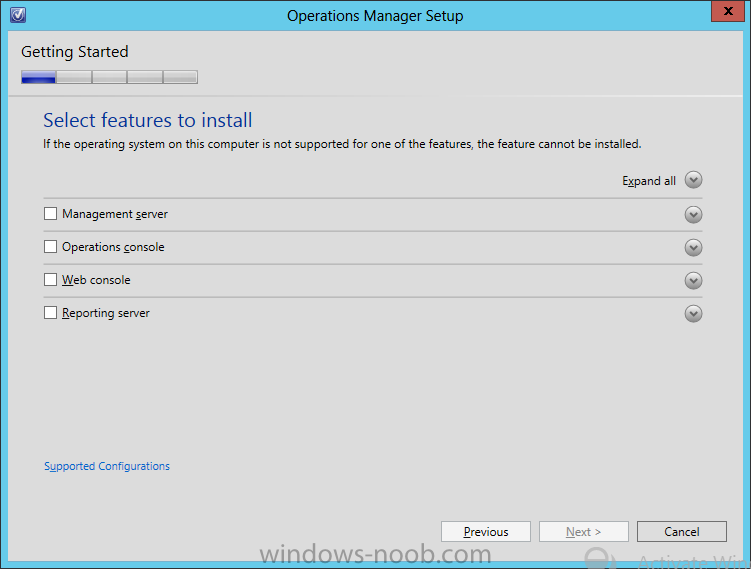Click the Web console label
Screen dimensions: 751x569
(96, 280)
